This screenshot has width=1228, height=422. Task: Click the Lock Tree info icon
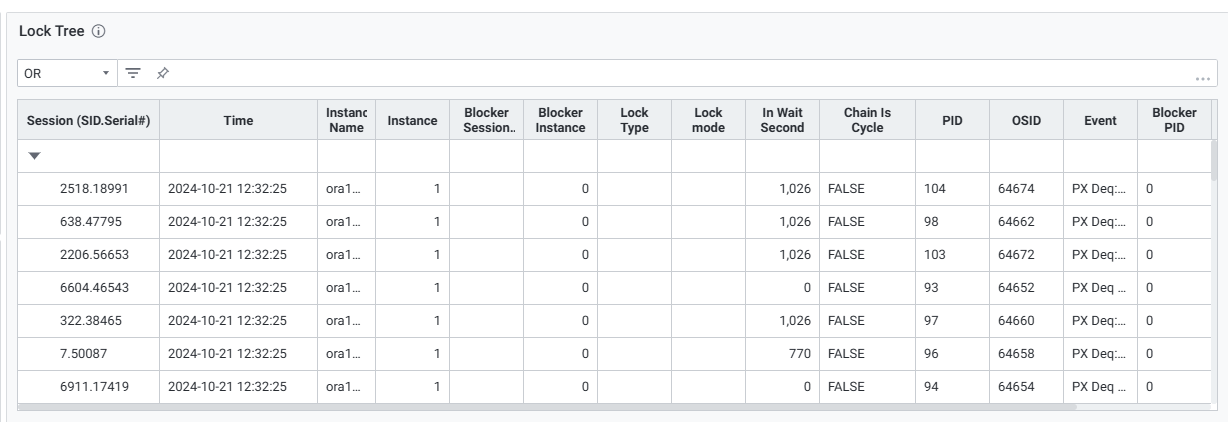click(98, 32)
